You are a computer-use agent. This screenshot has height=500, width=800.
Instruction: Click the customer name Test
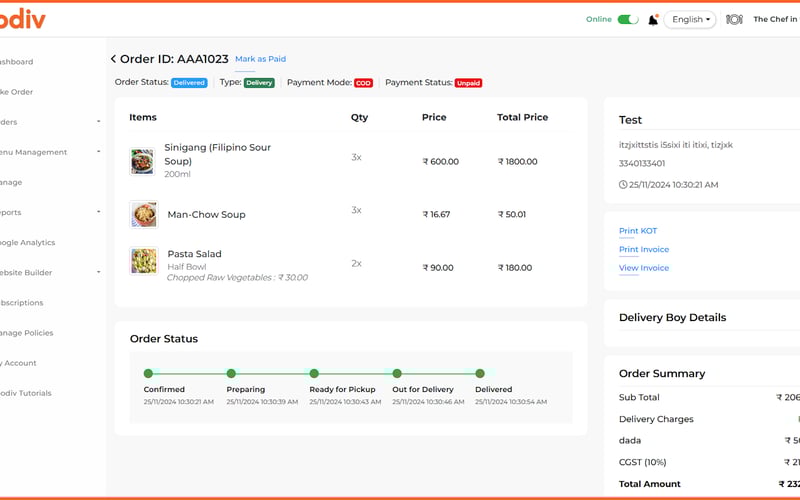click(630, 120)
